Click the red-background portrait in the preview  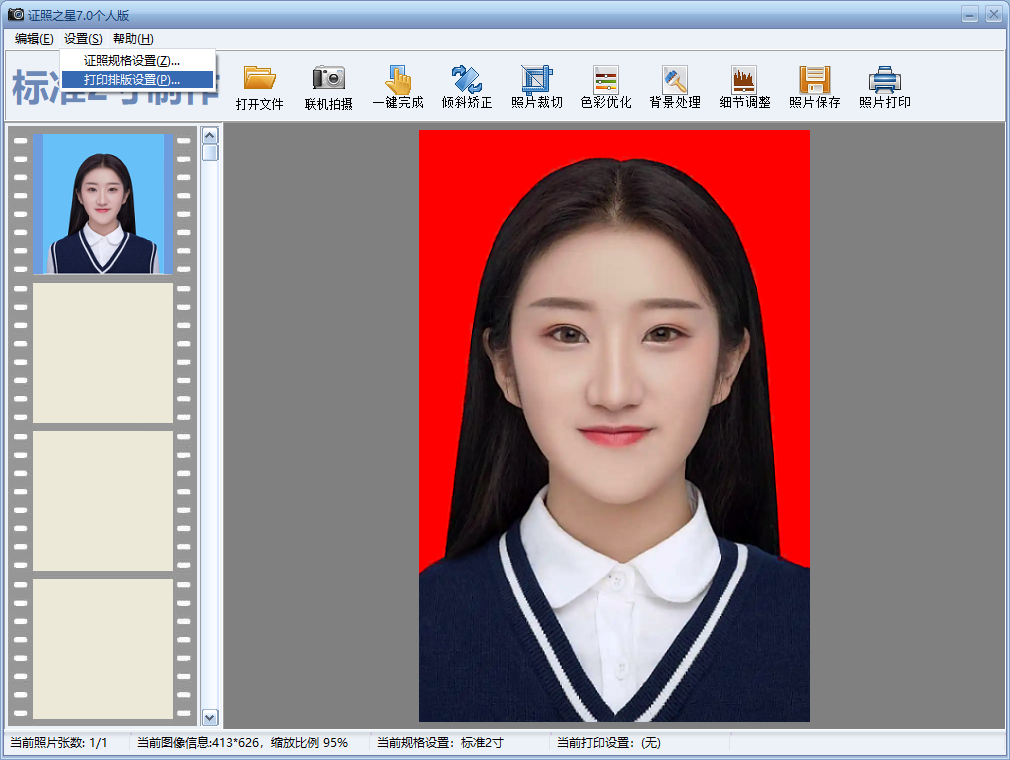(614, 425)
